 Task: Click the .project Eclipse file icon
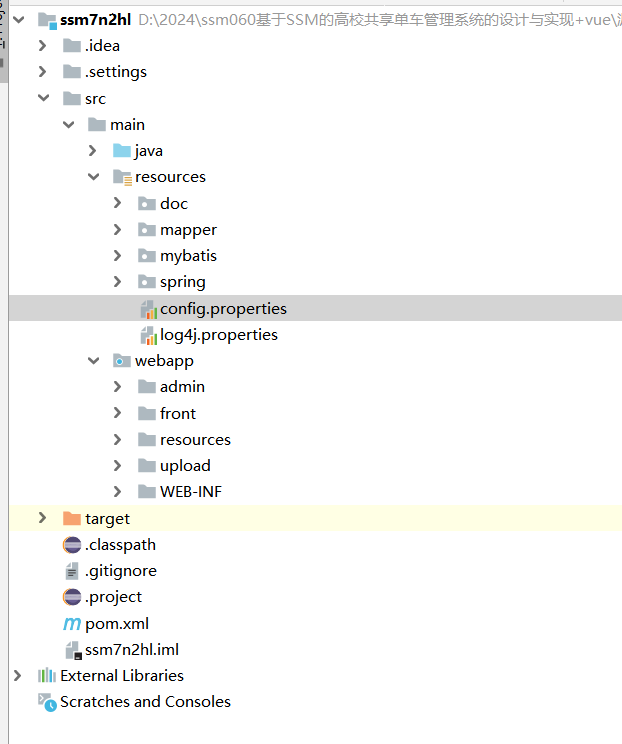click(x=72, y=597)
